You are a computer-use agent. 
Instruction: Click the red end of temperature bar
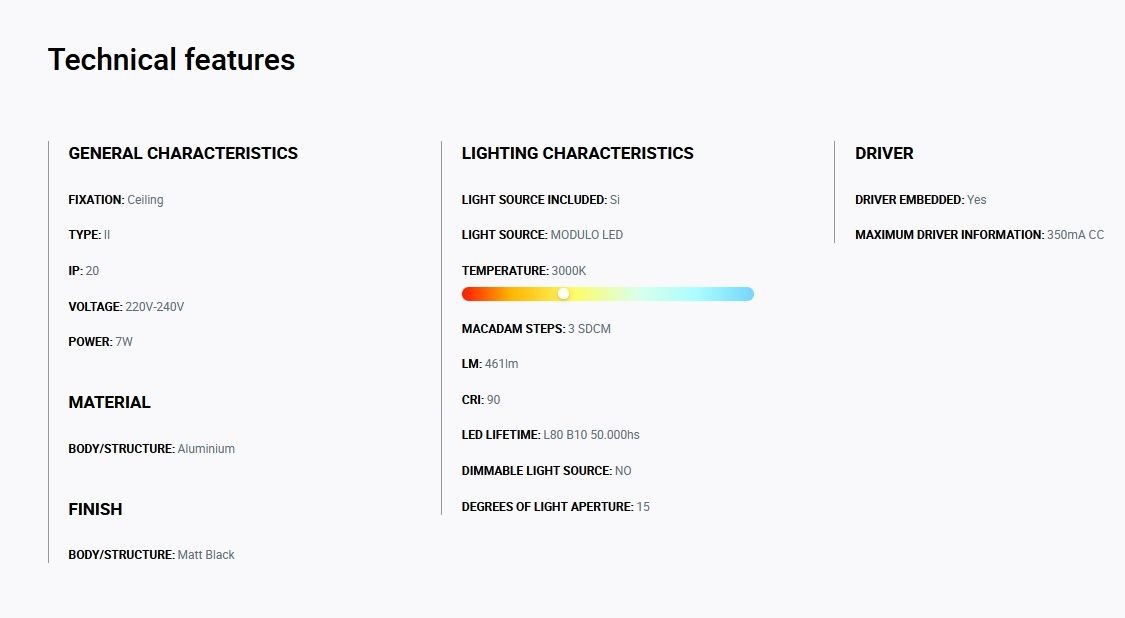pos(470,294)
